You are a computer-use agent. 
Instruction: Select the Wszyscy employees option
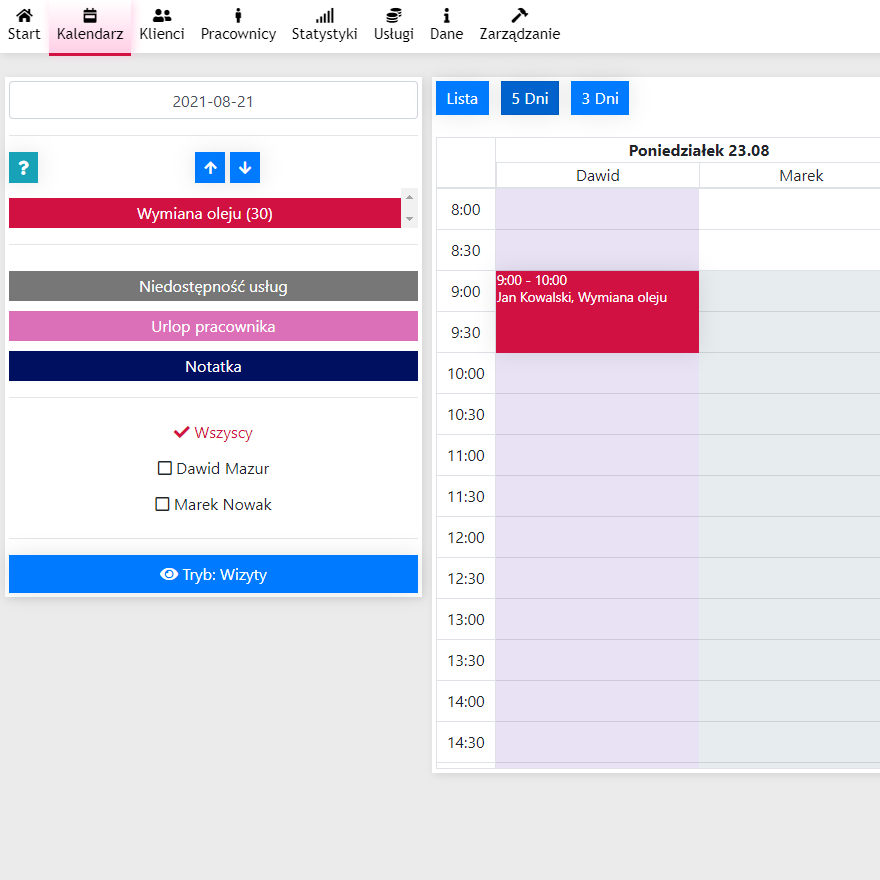click(213, 433)
